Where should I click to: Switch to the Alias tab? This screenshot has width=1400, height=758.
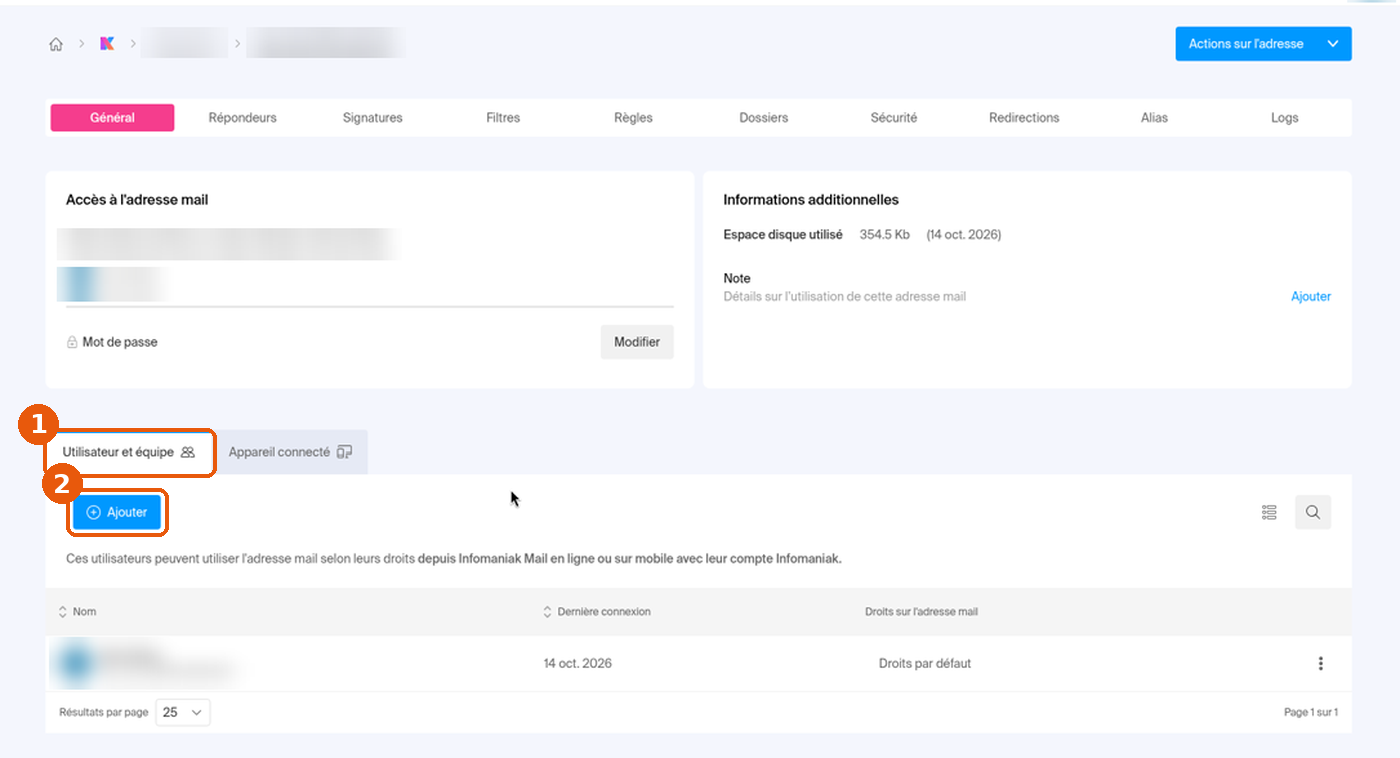point(1154,118)
